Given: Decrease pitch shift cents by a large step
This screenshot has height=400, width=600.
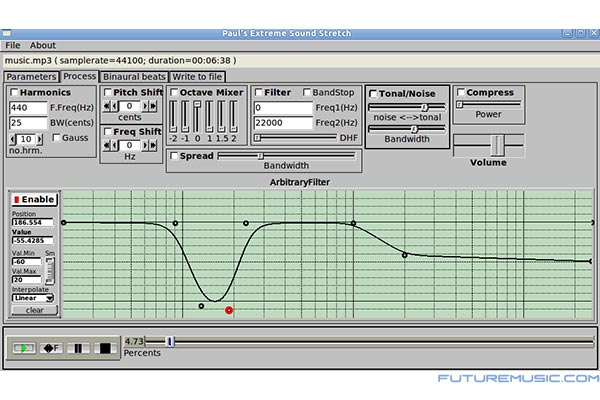Looking at the screenshot, I should [x=106, y=106].
